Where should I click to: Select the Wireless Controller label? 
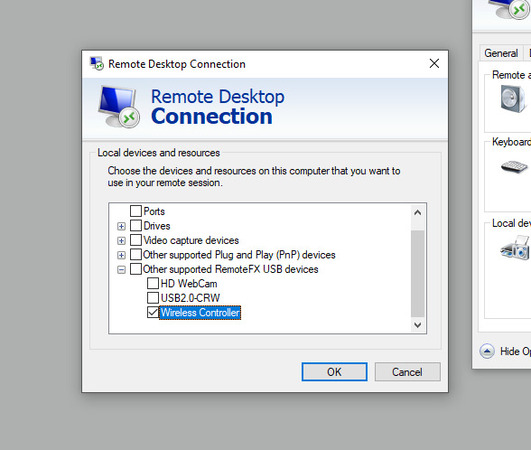click(x=200, y=312)
